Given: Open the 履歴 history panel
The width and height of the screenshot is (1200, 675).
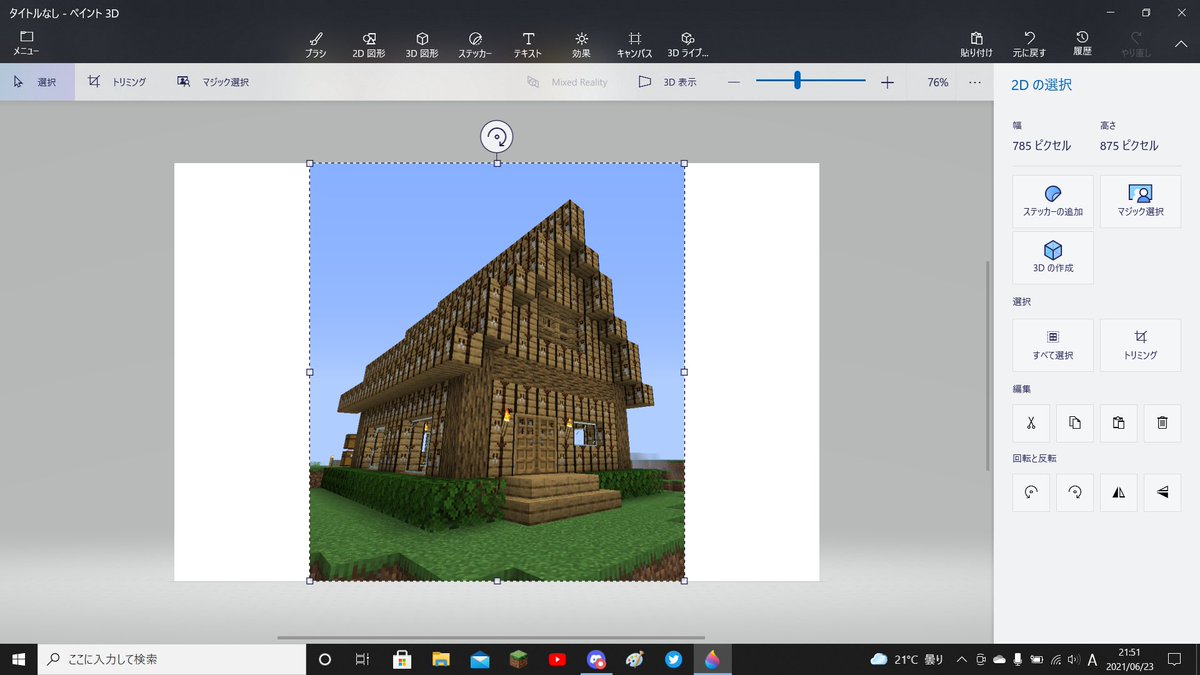Looking at the screenshot, I should tap(1082, 43).
